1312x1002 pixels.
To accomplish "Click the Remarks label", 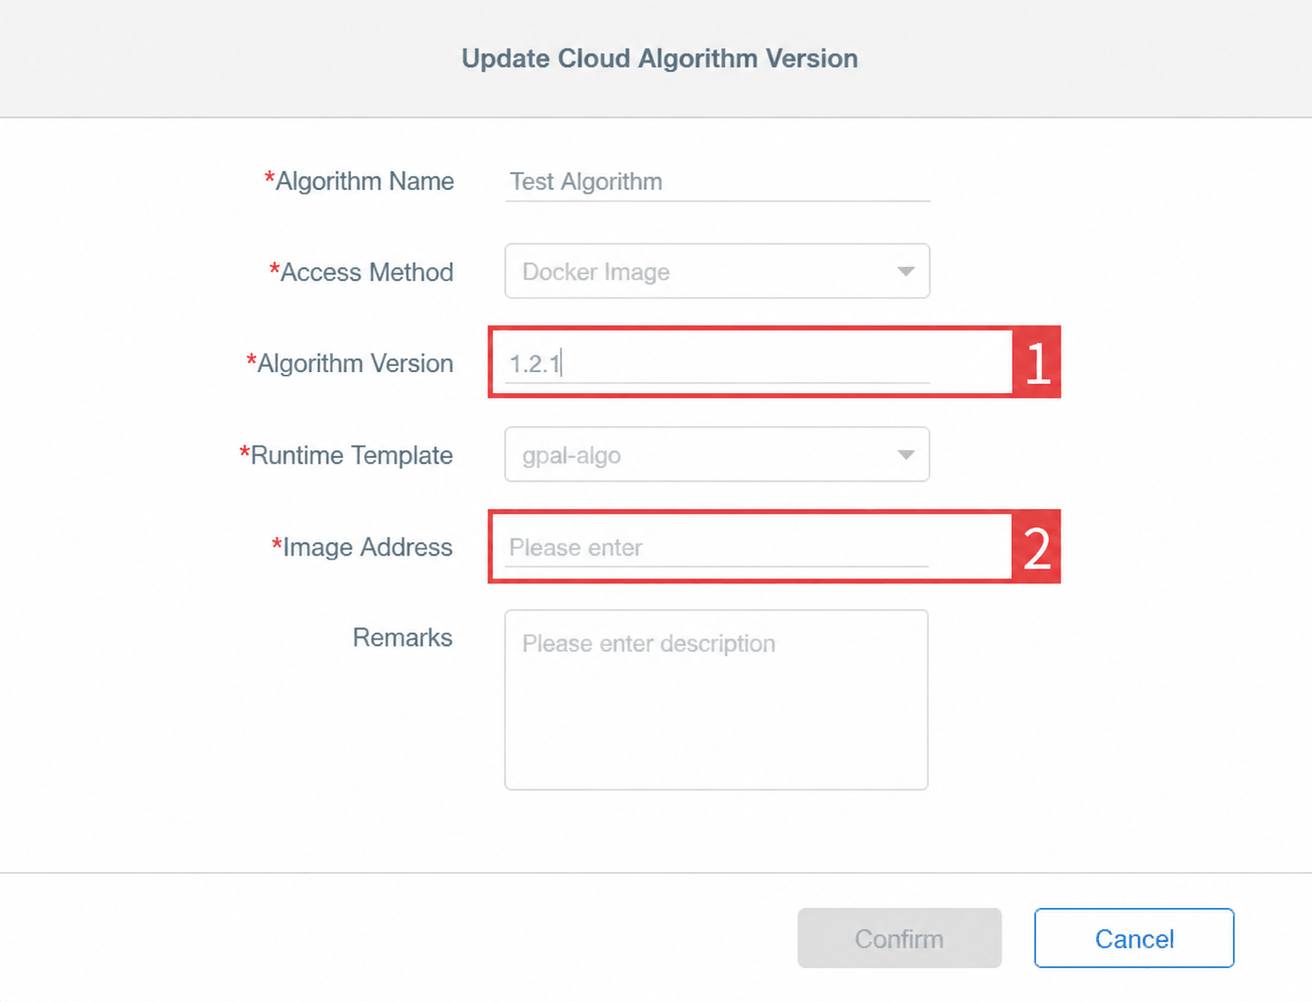I will (402, 637).
